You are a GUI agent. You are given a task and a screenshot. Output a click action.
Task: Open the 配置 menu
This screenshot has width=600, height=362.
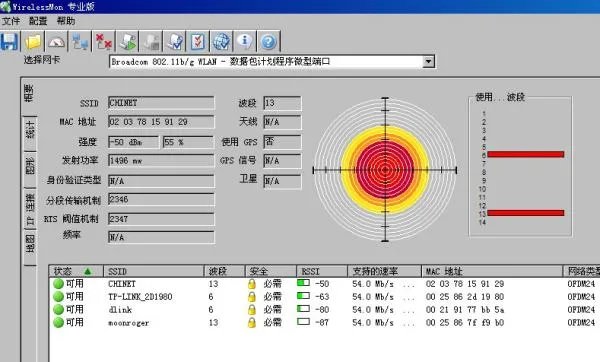click(x=38, y=21)
